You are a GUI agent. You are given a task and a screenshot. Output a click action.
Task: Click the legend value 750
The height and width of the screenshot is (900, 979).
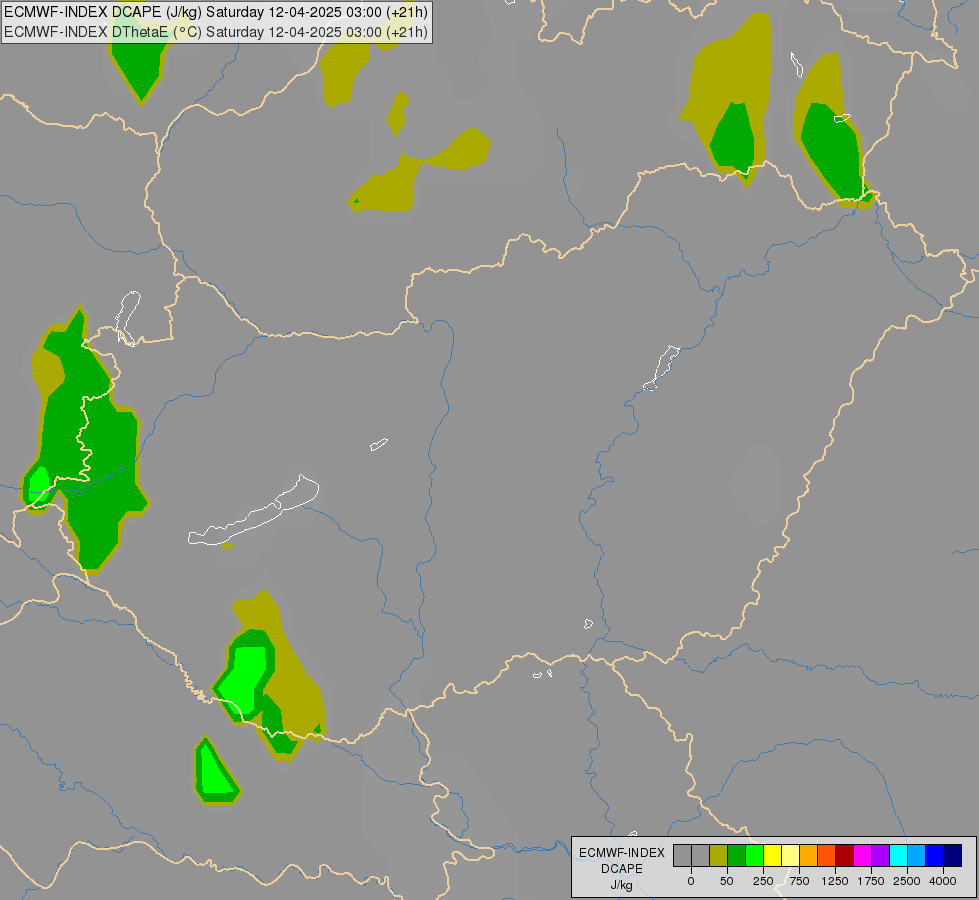coord(799,881)
